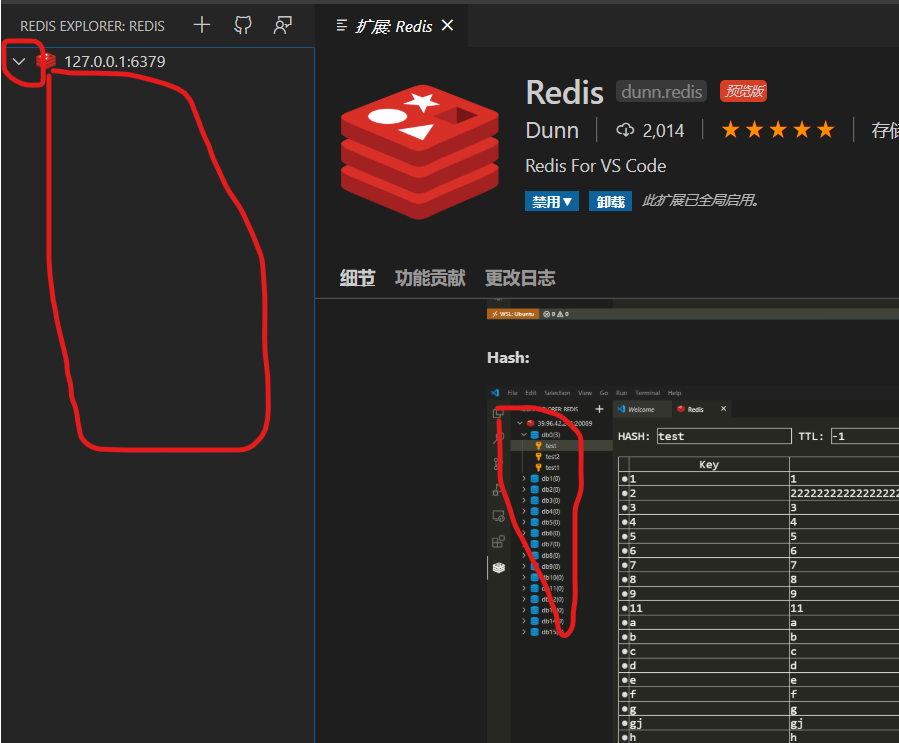Open the 更改日志 changelog tab

[x=520, y=278]
